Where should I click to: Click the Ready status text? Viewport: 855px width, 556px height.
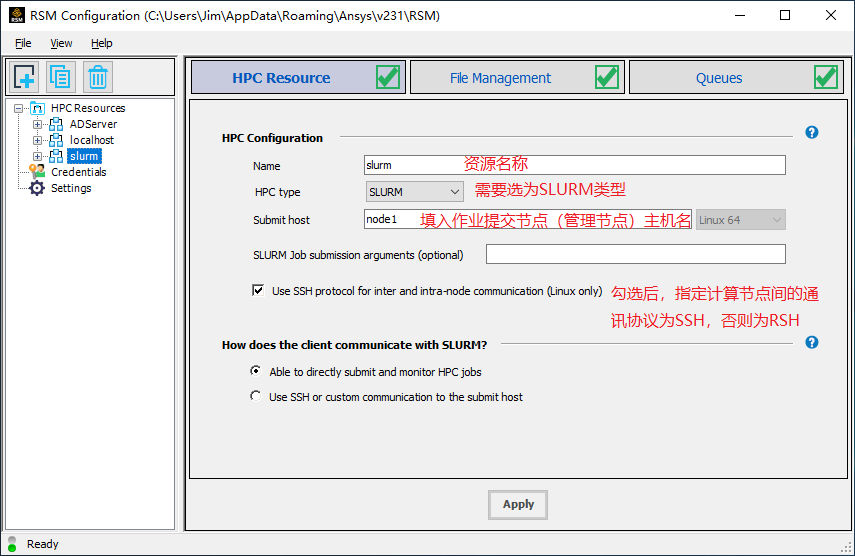(43, 544)
